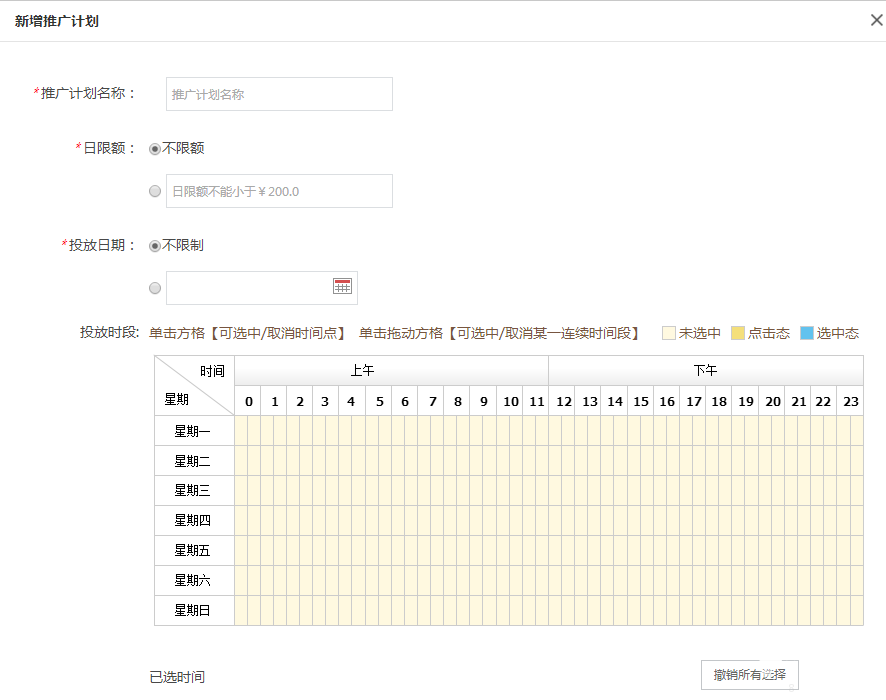
Task: Click the 未选中 legend color swatch
Action: 668,334
